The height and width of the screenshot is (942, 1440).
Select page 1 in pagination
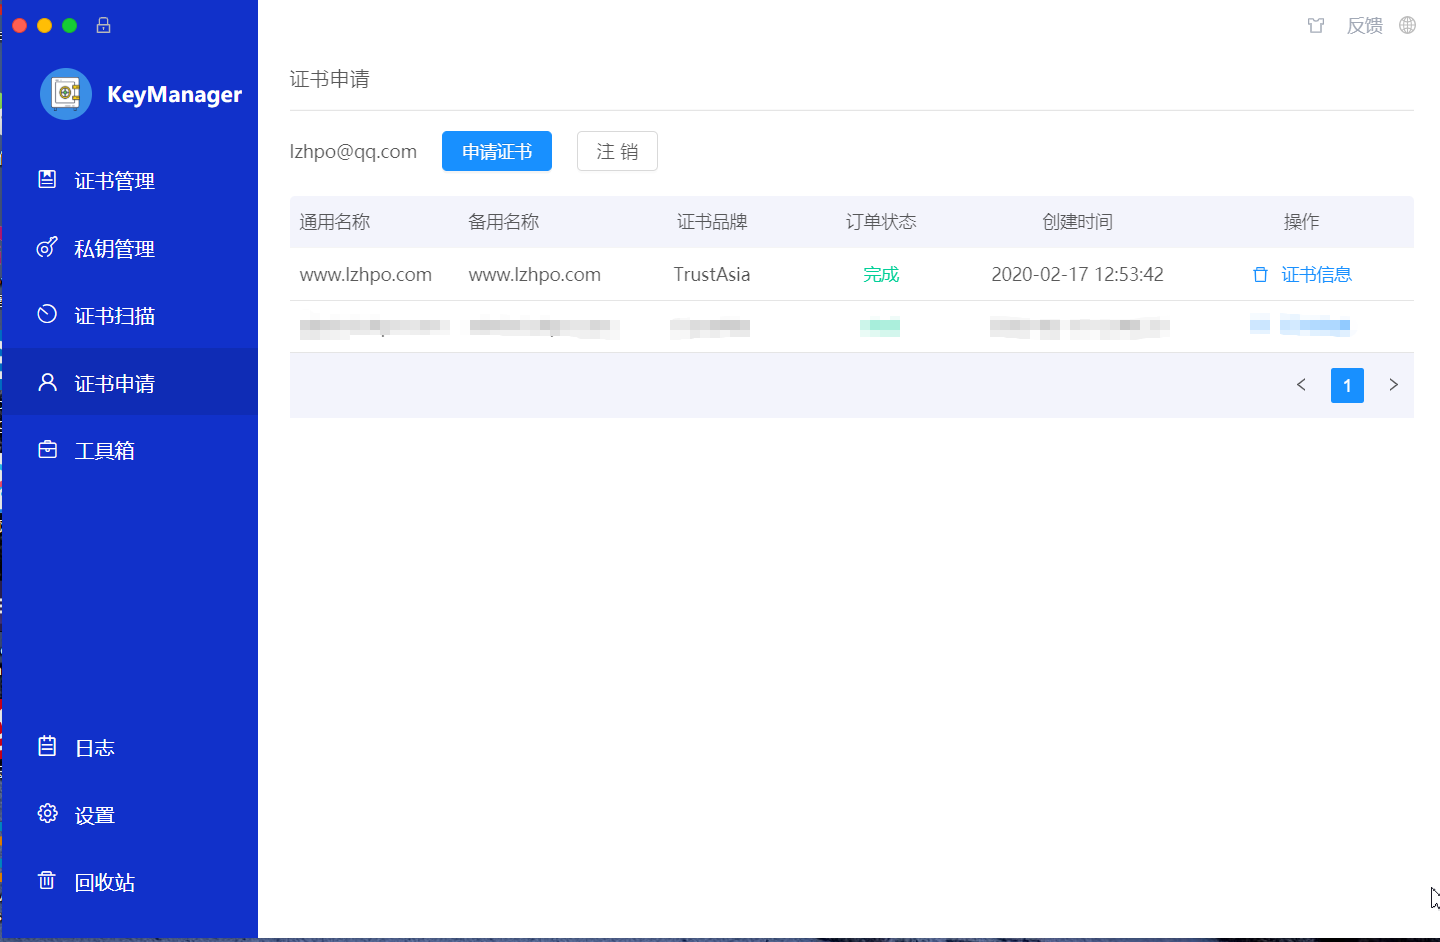point(1347,385)
